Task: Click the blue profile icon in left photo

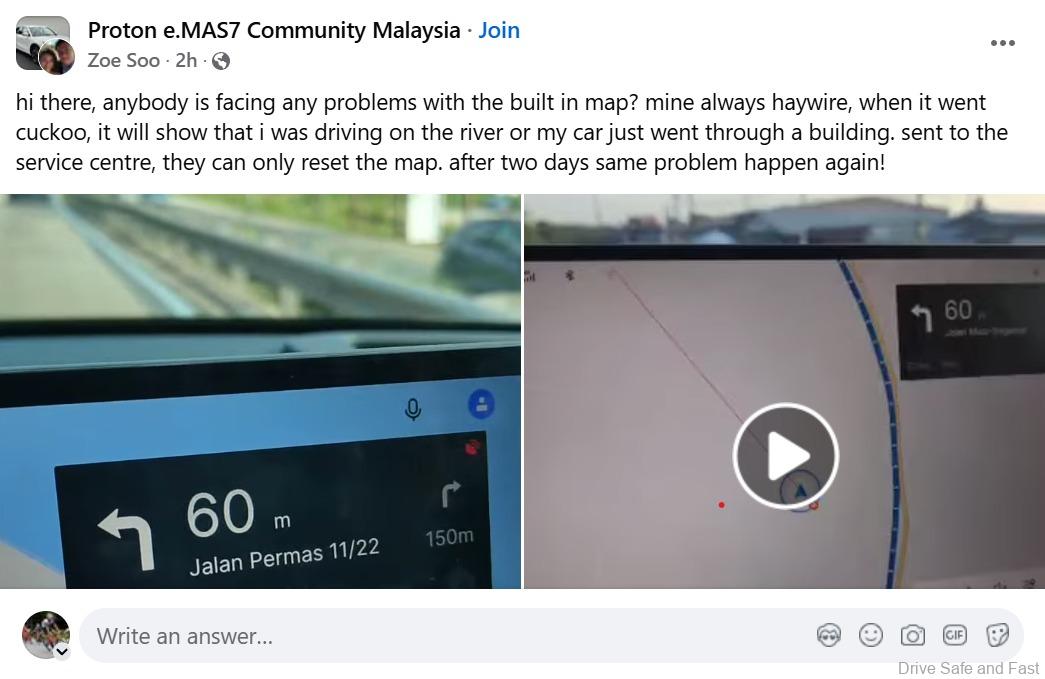Action: click(x=481, y=404)
